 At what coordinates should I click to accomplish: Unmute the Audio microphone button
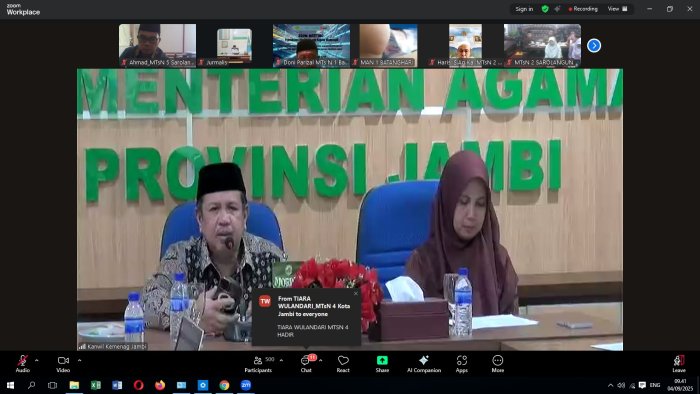click(22, 363)
